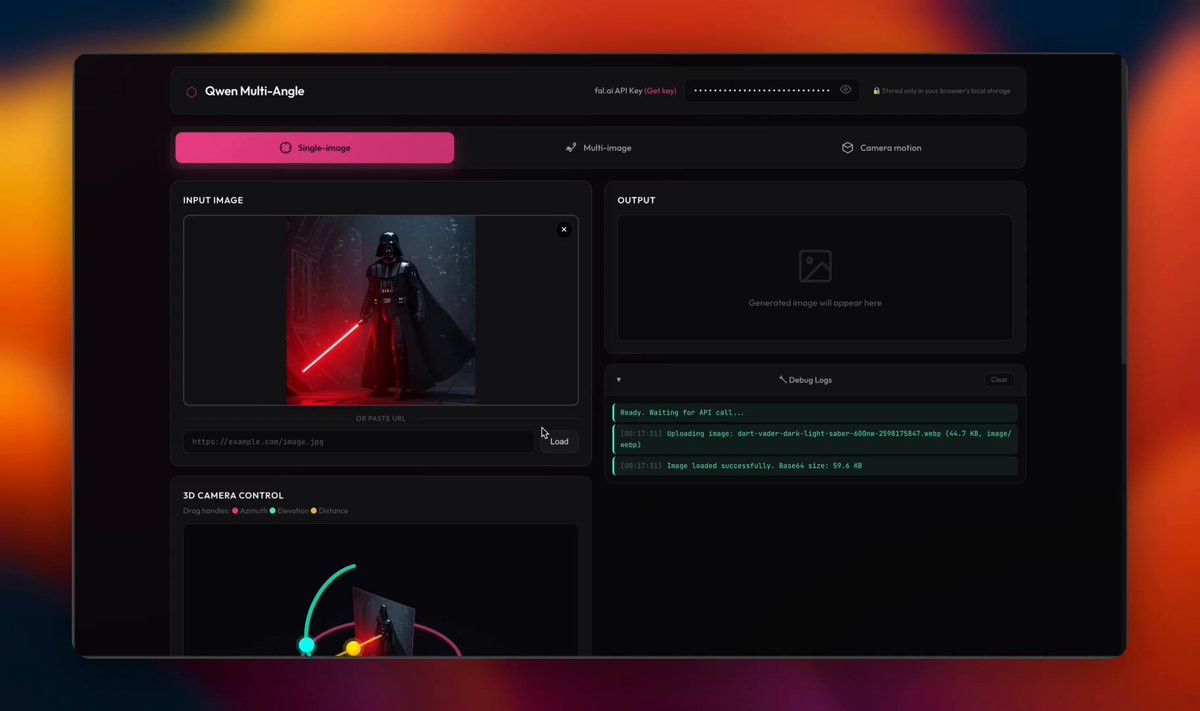Click the Qwen Multi-Angle title text
This screenshot has width=1200, height=711.
pyautogui.click(x=254, y=91)
